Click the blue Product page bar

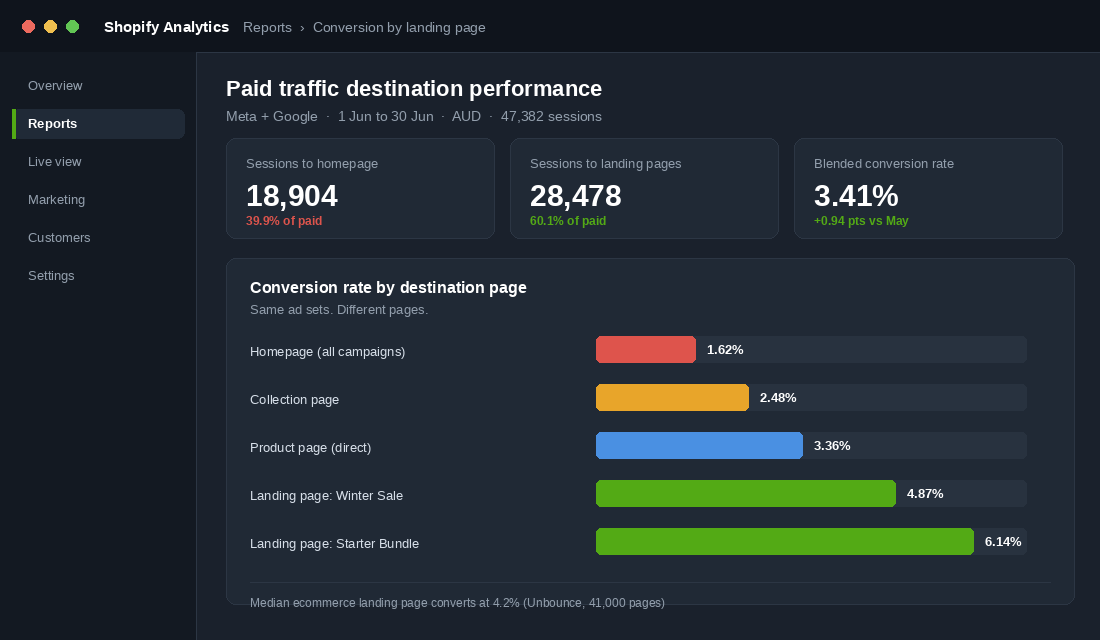(699, 446)
